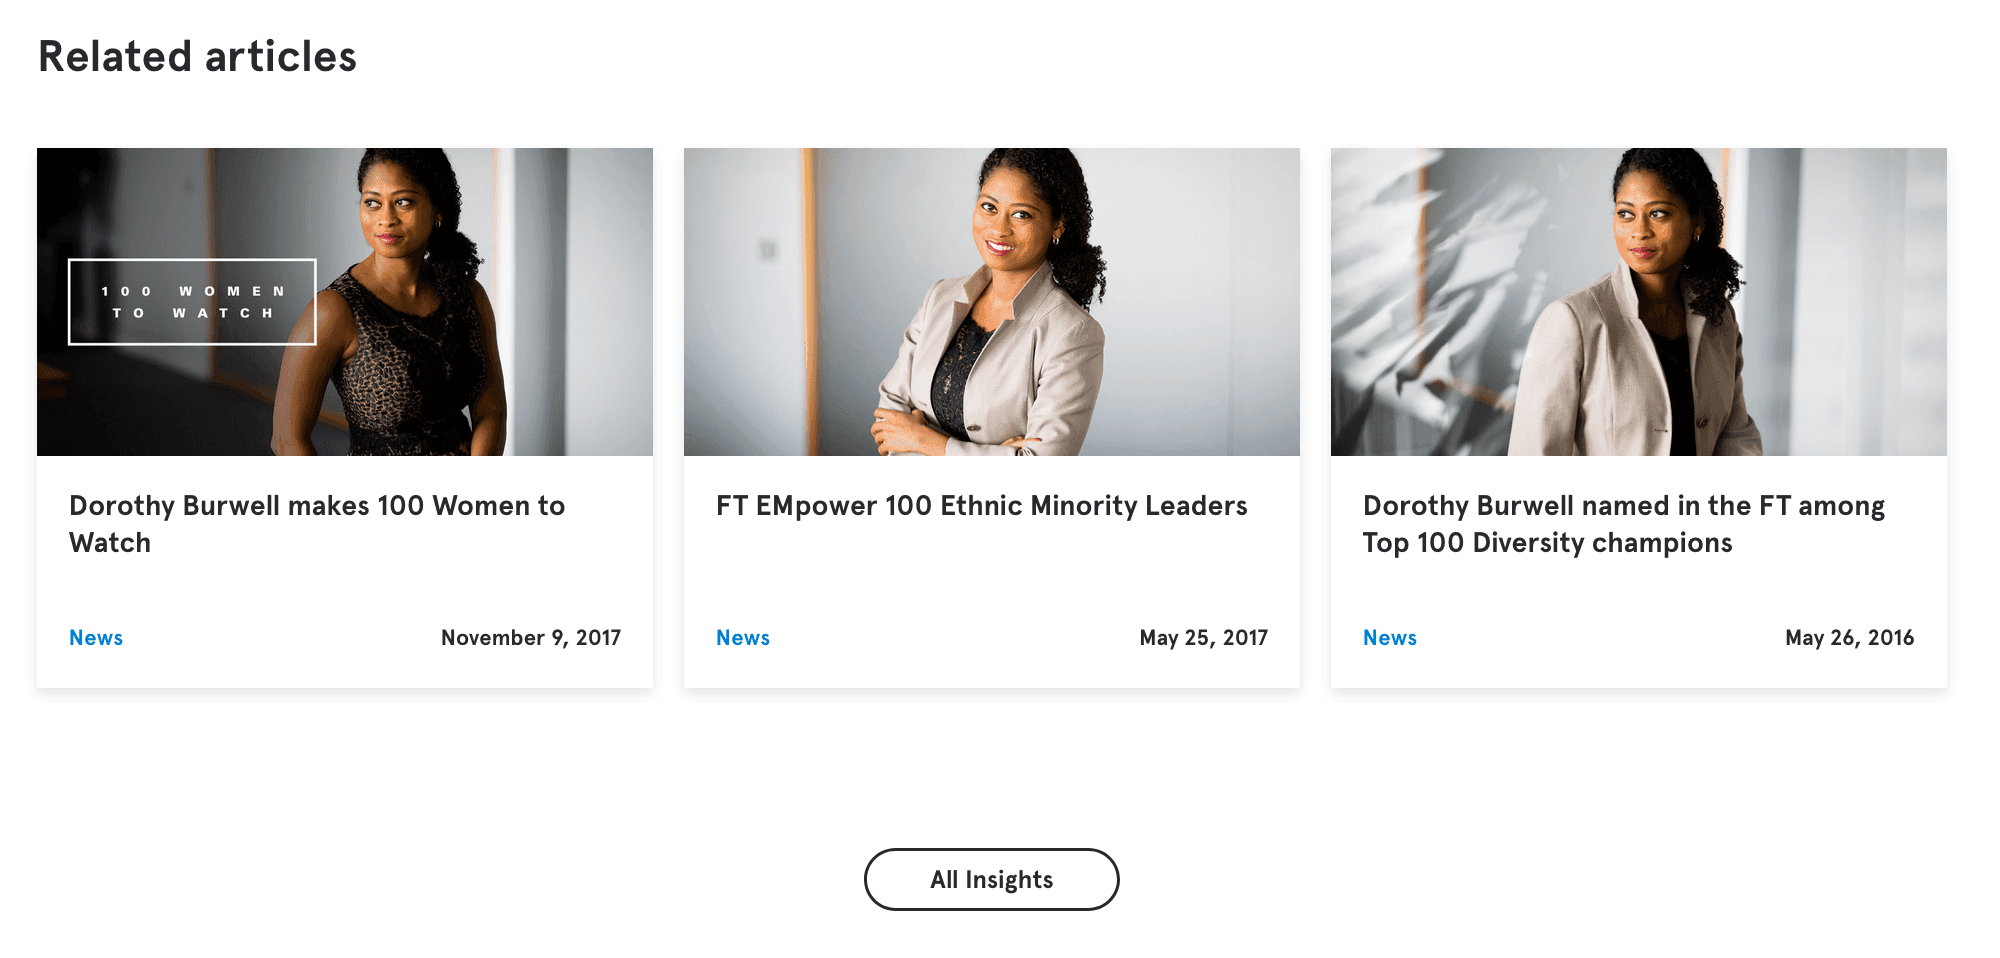
Task: Click the title text FT EMpower 100 Ethnic Minority Leaders
Action: click(982, 506)
